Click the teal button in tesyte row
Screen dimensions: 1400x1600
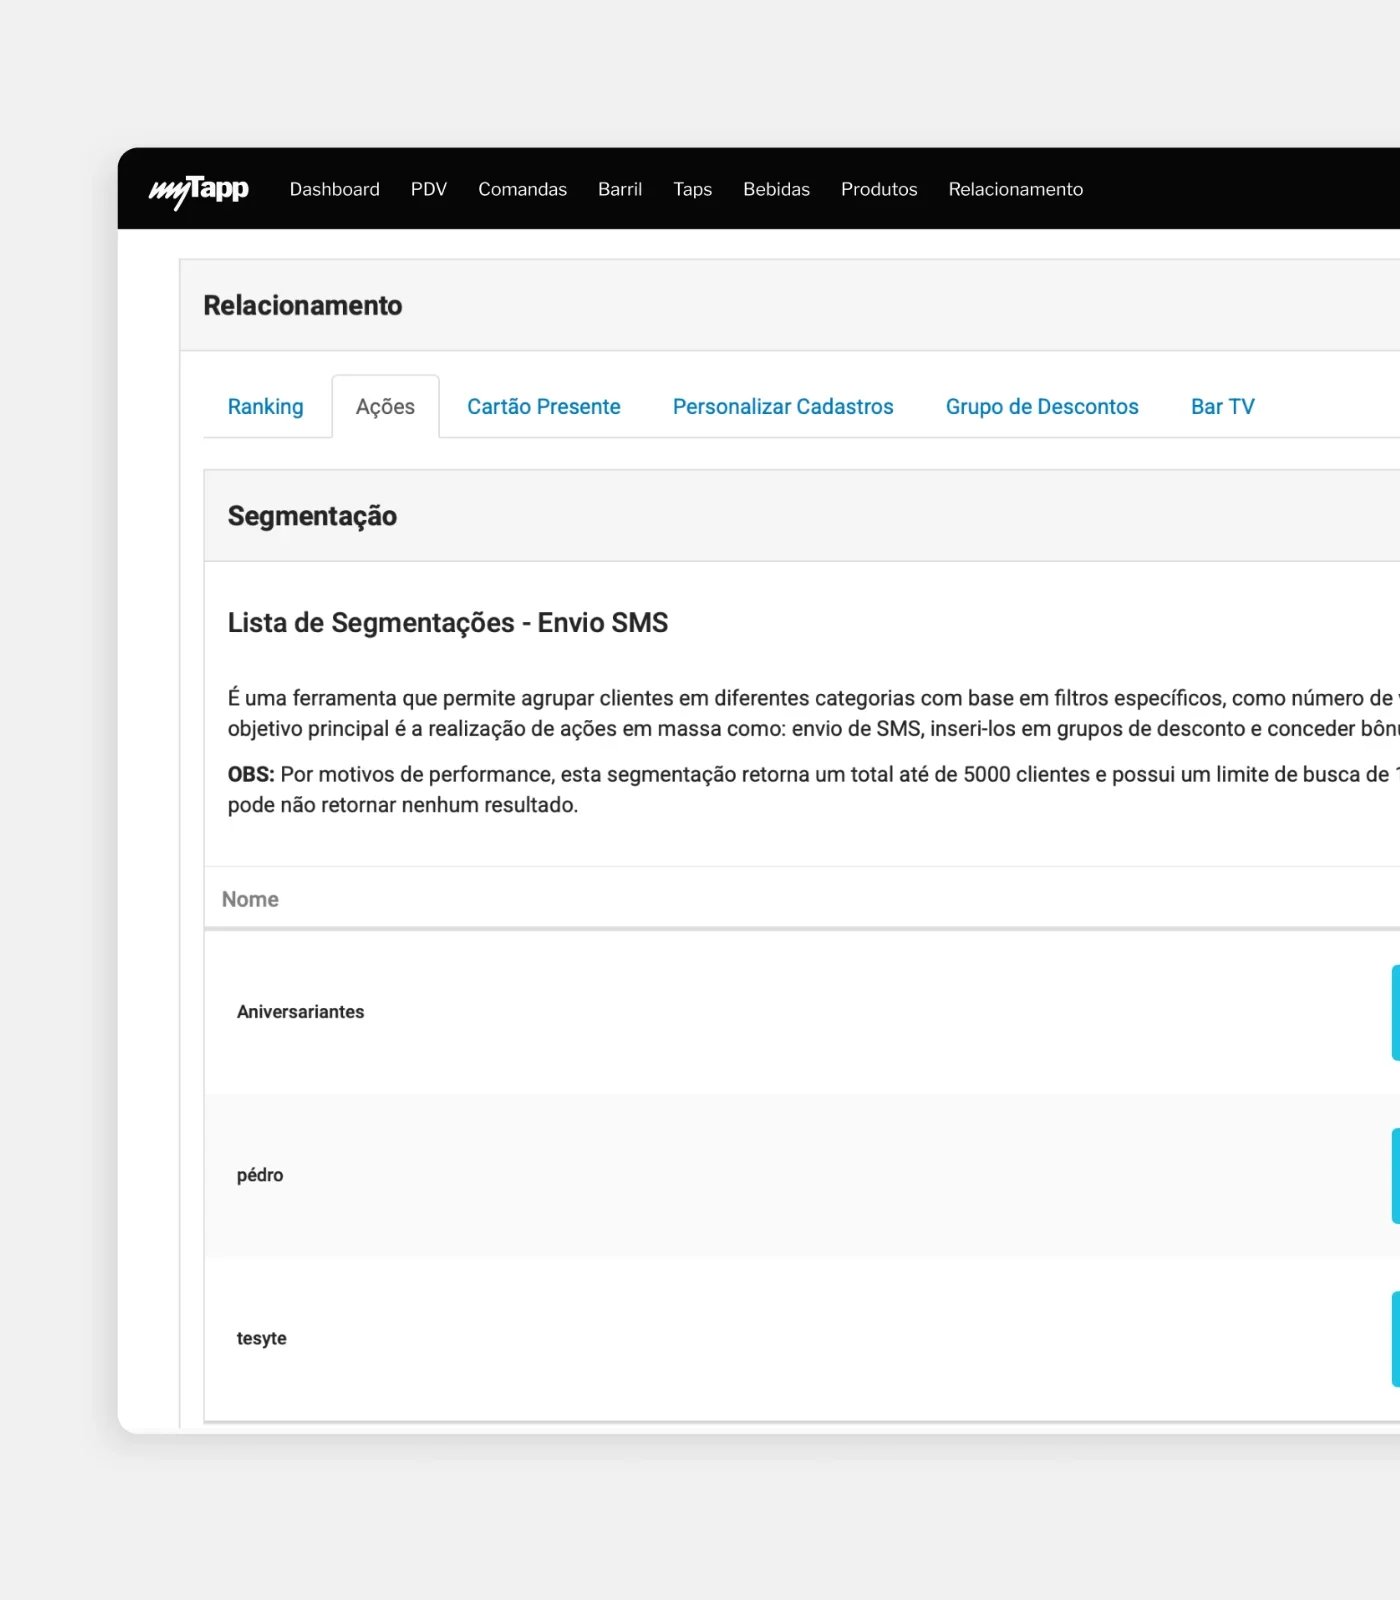[x=1396, y=1338]
